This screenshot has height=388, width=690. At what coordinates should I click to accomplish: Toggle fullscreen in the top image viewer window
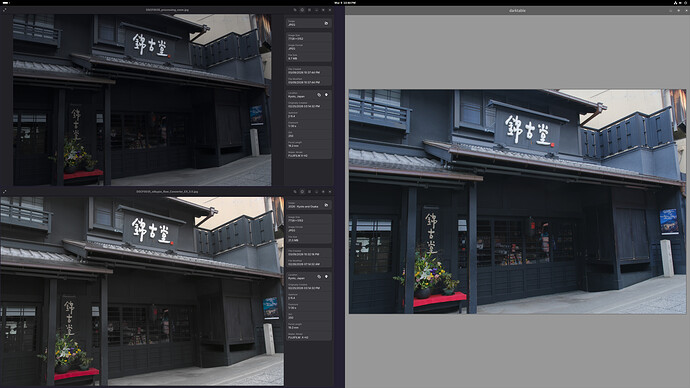pos(4,10)
